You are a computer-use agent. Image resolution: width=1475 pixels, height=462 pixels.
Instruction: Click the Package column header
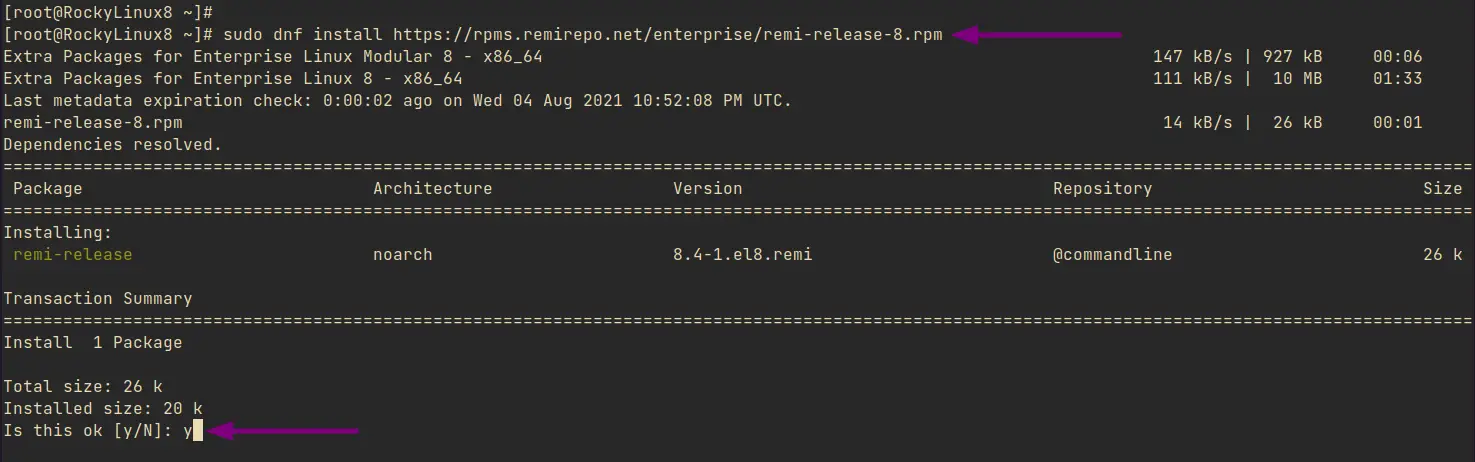(x=48, y=189)
